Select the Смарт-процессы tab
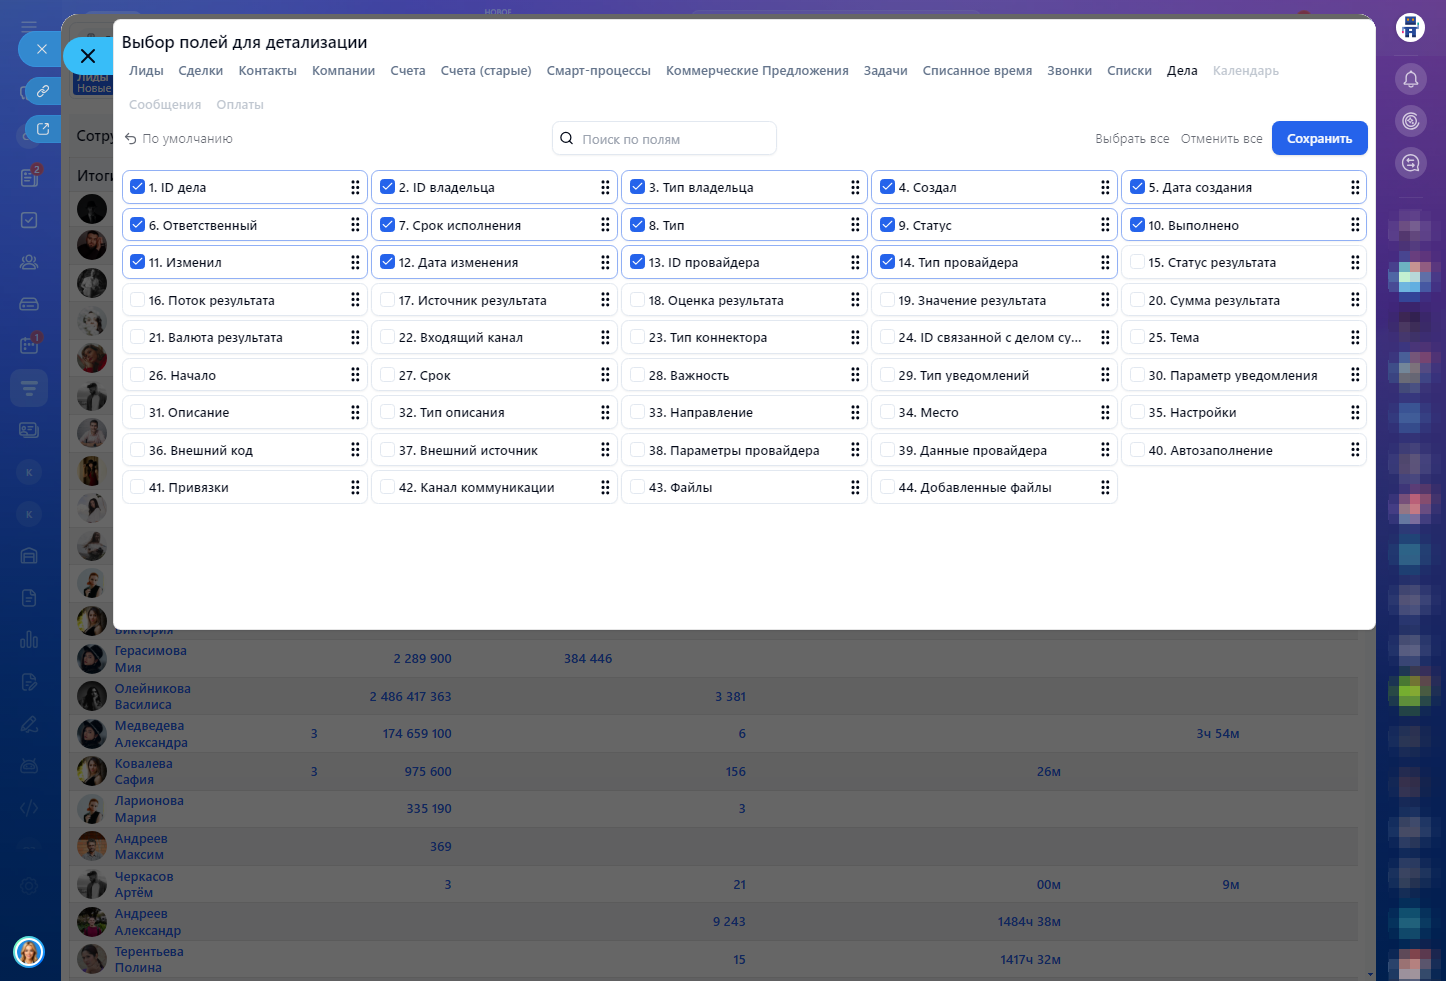 tap(598, 71)
